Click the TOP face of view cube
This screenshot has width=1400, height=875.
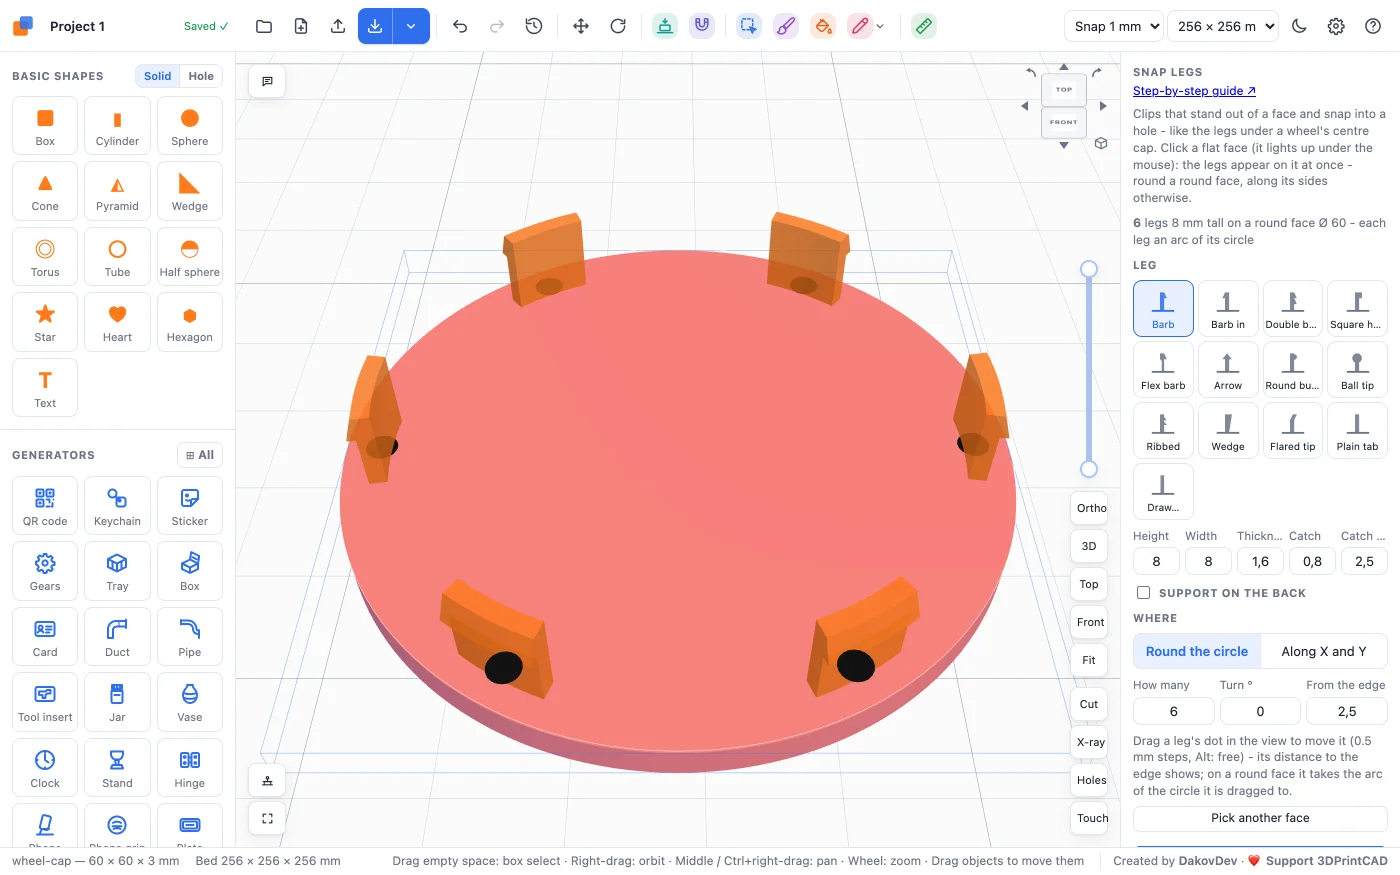(1064, 89)
